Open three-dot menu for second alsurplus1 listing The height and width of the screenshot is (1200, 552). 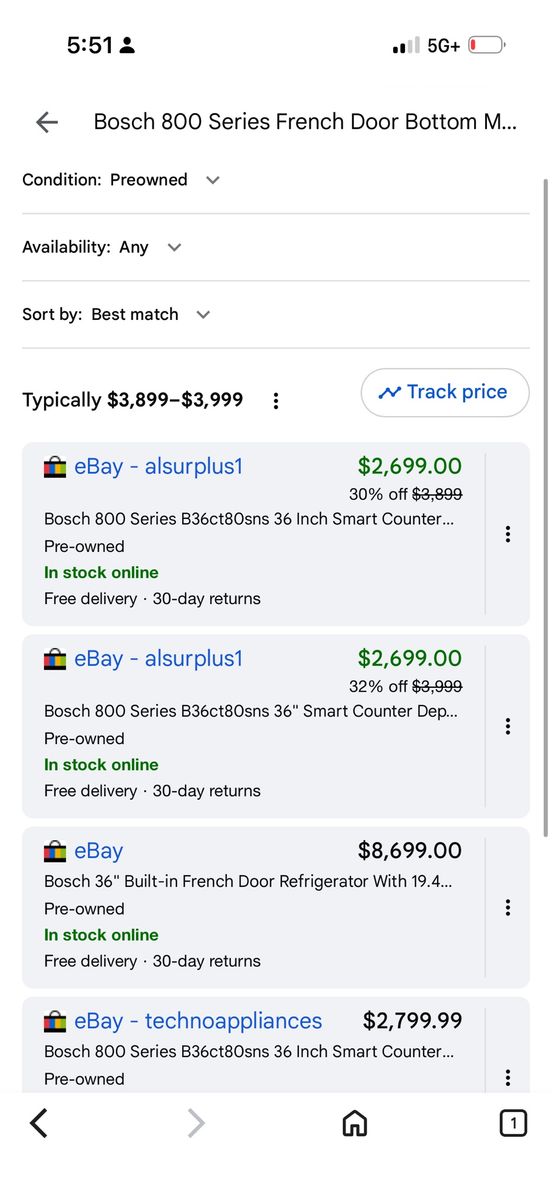508,726
